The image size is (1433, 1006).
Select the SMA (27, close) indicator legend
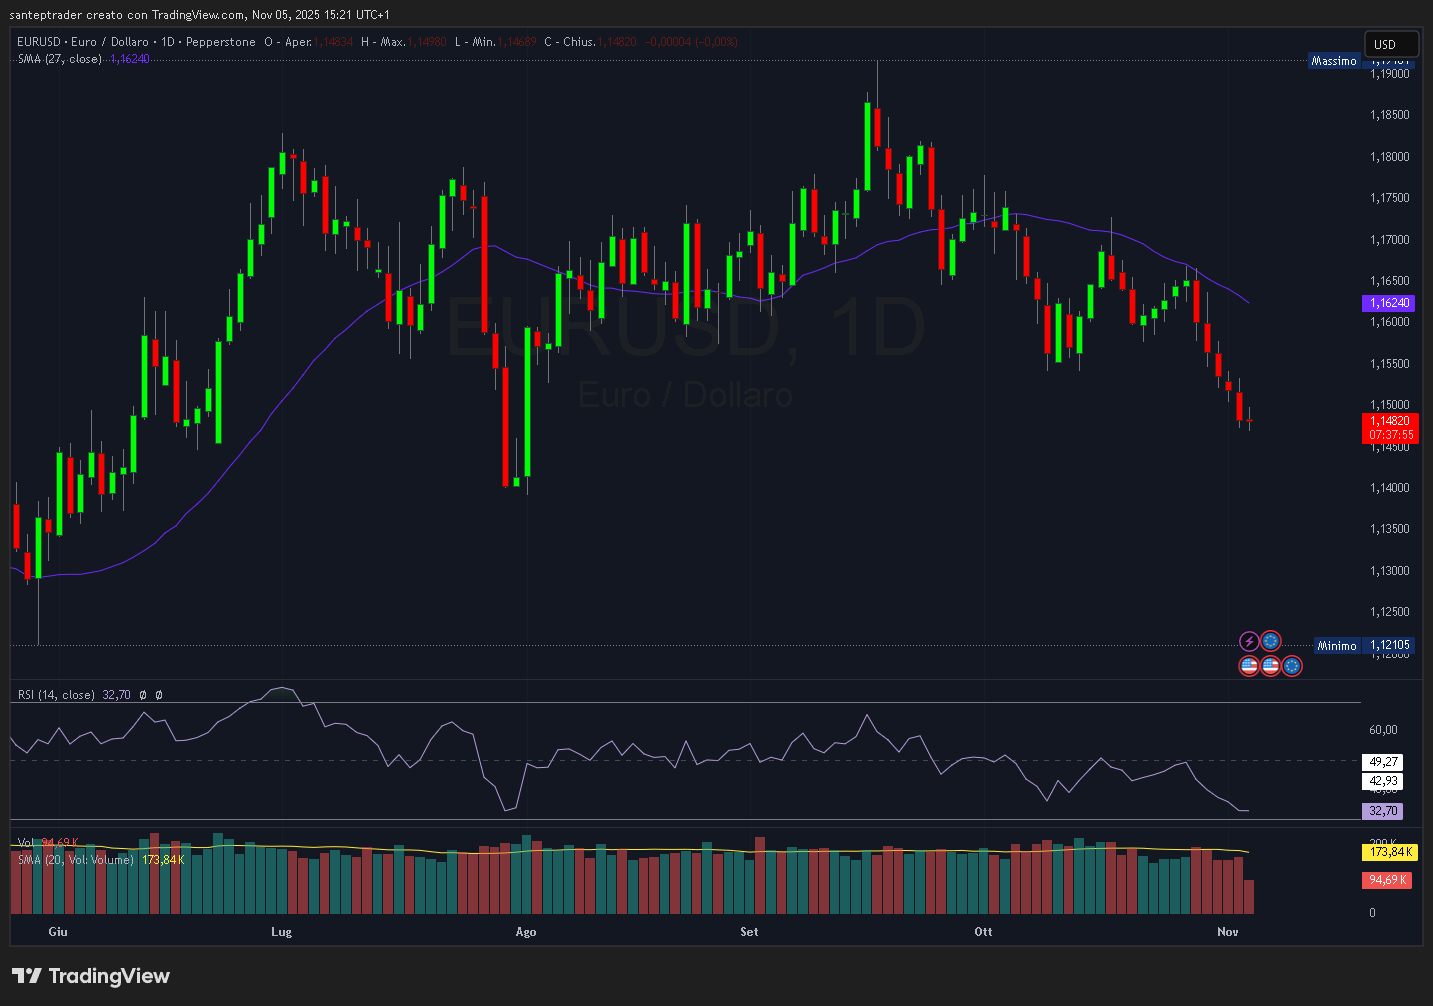60,59
